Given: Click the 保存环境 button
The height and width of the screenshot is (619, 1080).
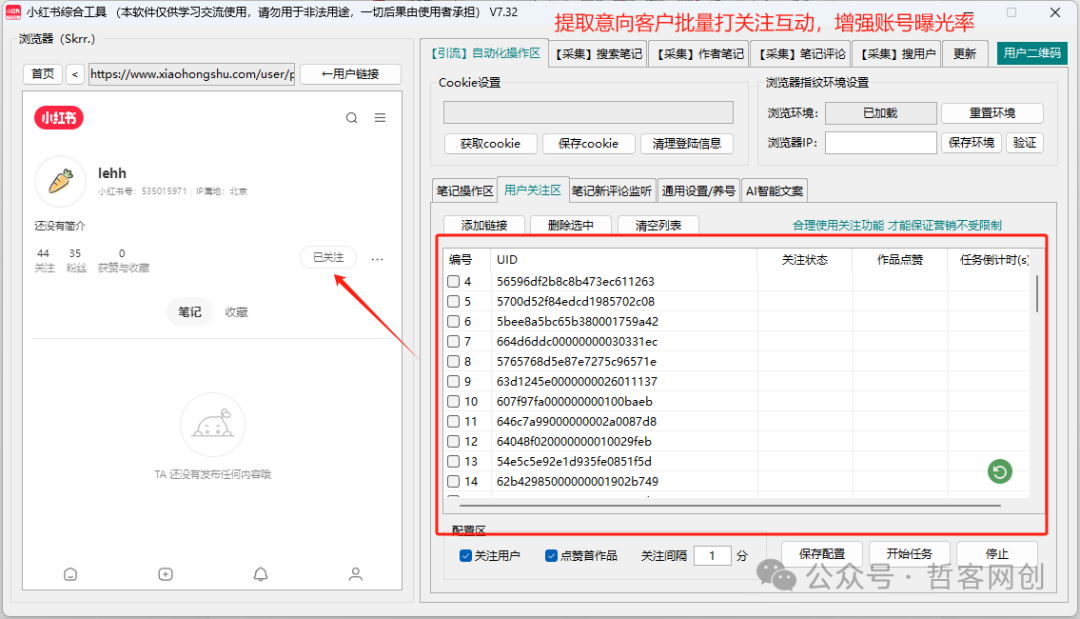Looking at the screenshot, I should tap(971, 143).
